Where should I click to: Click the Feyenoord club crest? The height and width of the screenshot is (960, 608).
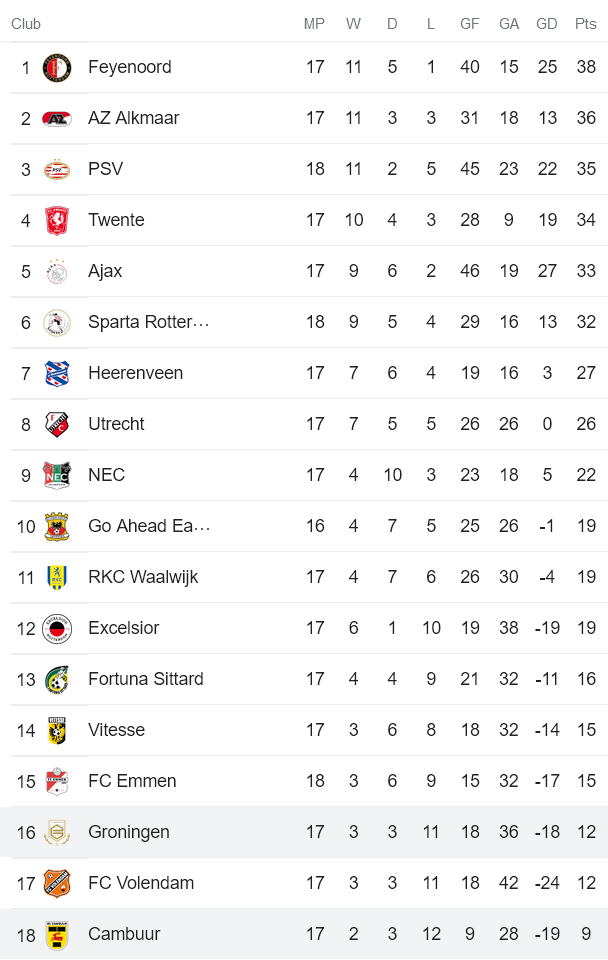point(57,67)
